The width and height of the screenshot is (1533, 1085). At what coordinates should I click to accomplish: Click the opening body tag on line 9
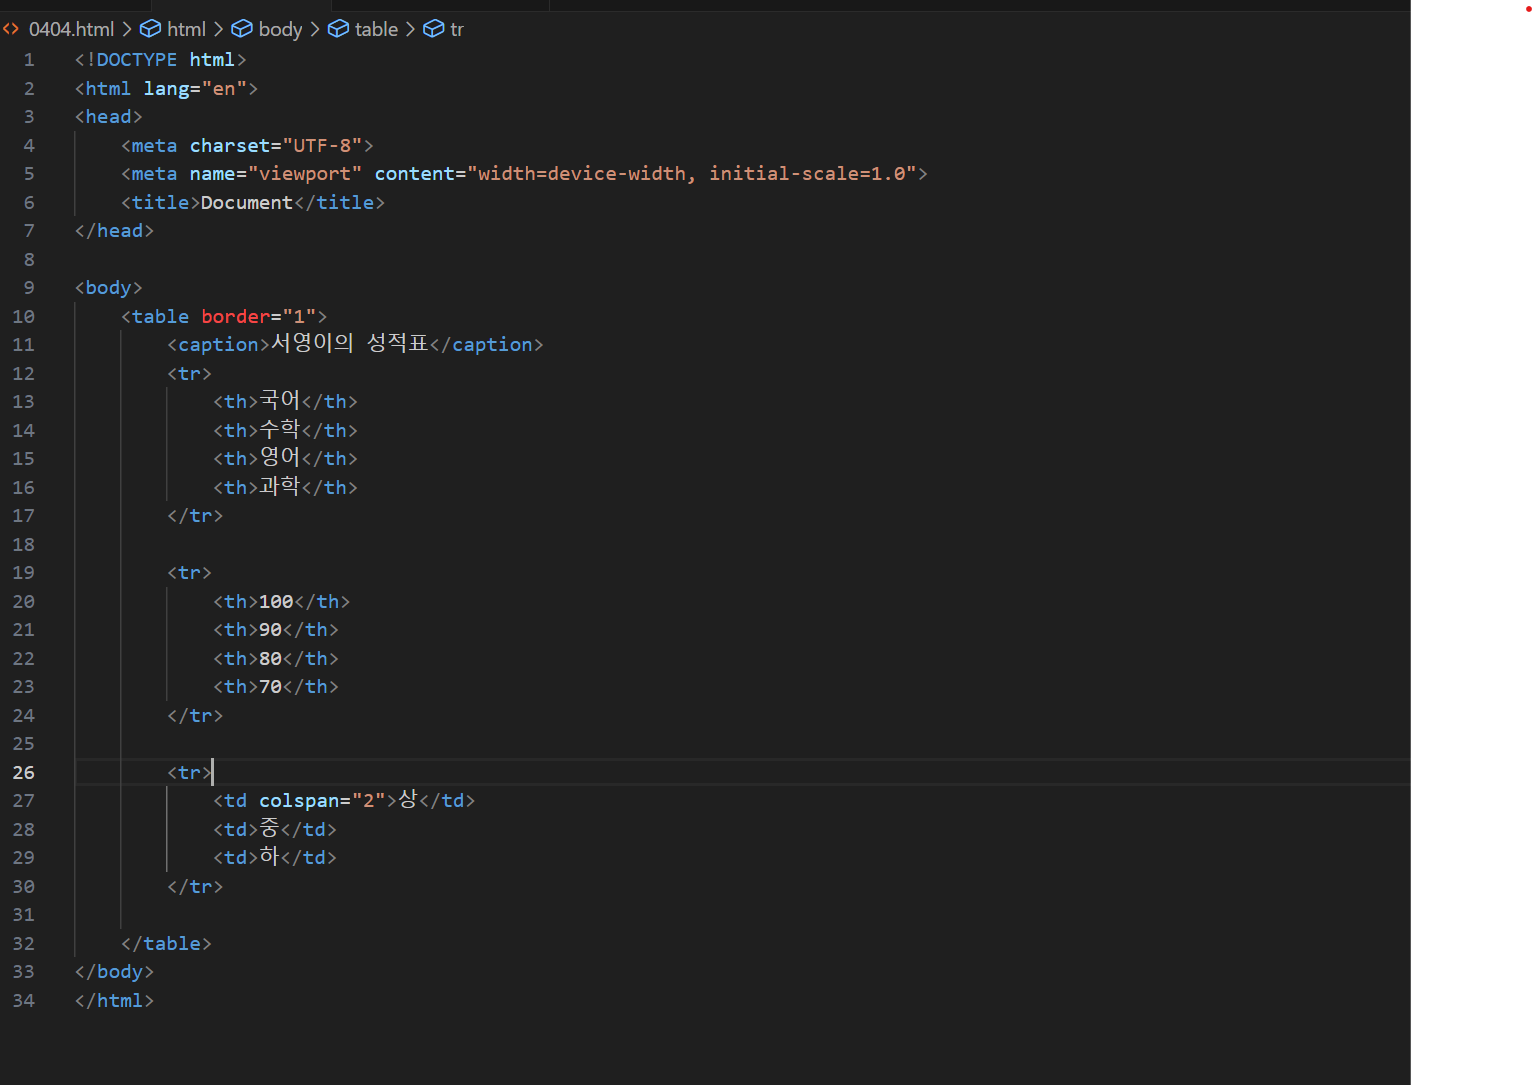pos(109,288)
